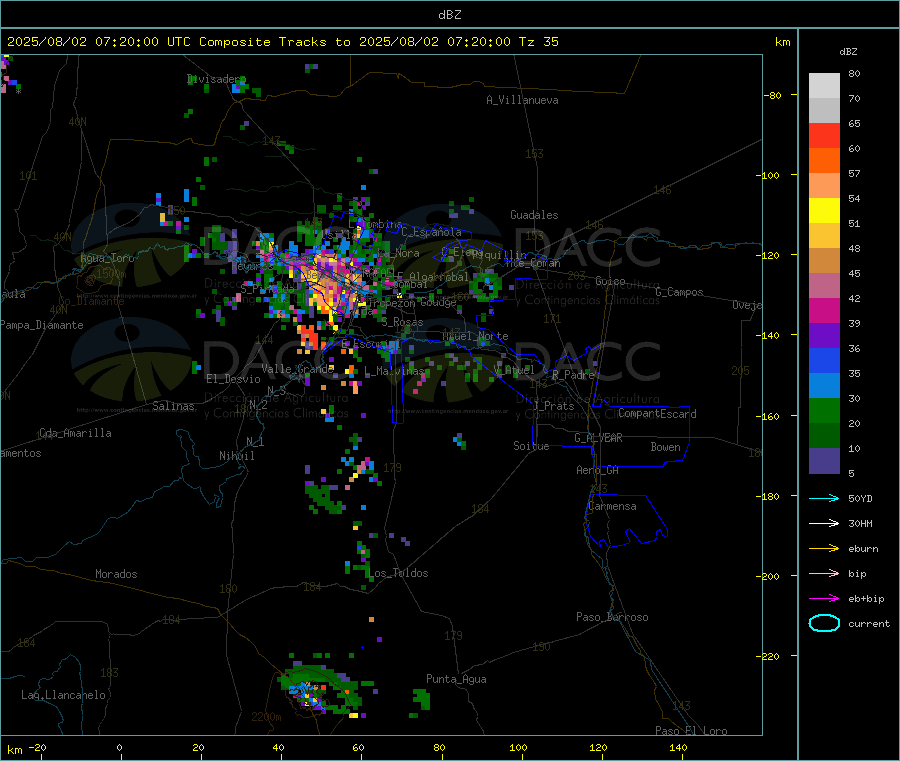Click the Paso_Barroso place label
This screenshot has height=761, width=900.
(x=612, y=617)
